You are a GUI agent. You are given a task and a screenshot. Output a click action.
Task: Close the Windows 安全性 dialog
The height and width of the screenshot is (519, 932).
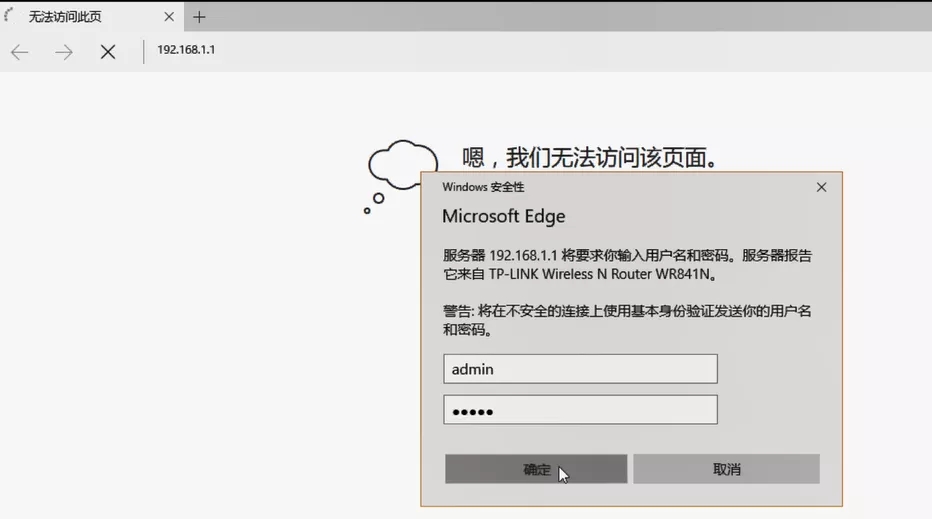tap(821, 187)
